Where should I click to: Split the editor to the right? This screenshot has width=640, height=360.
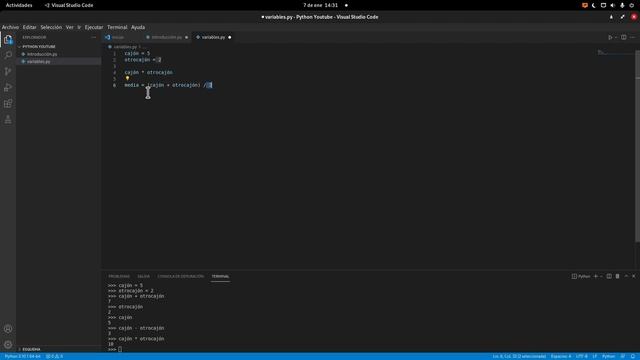624,37
